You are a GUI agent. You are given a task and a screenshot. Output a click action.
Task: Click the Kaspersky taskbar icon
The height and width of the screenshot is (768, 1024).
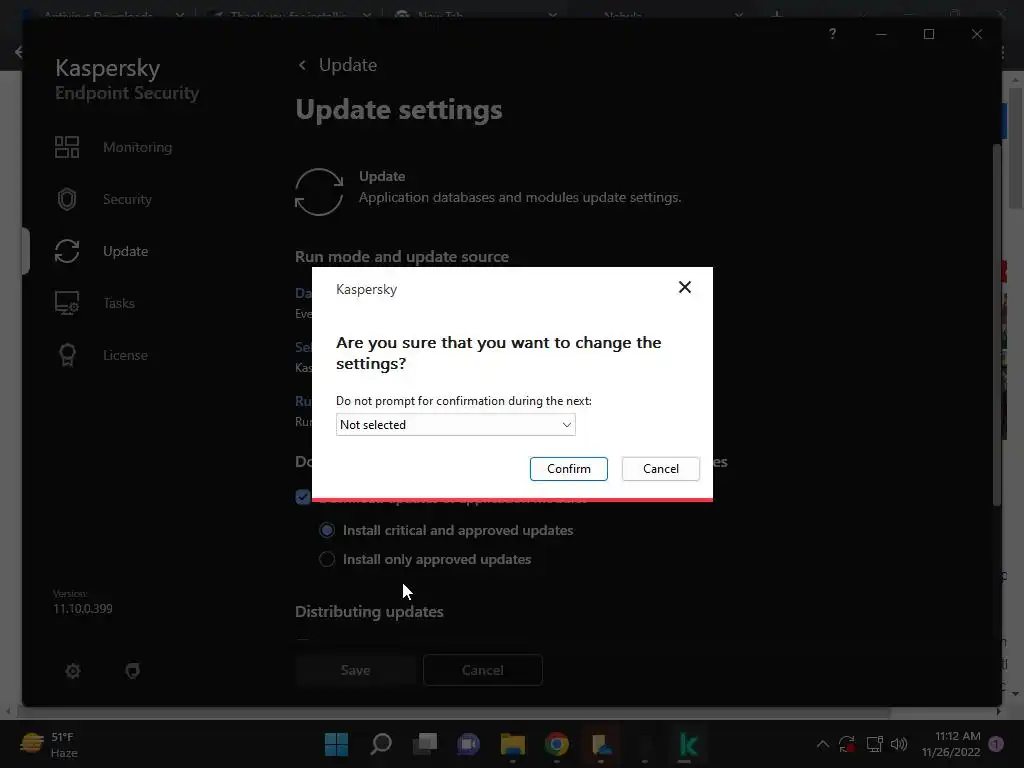[x=688, y=744]
